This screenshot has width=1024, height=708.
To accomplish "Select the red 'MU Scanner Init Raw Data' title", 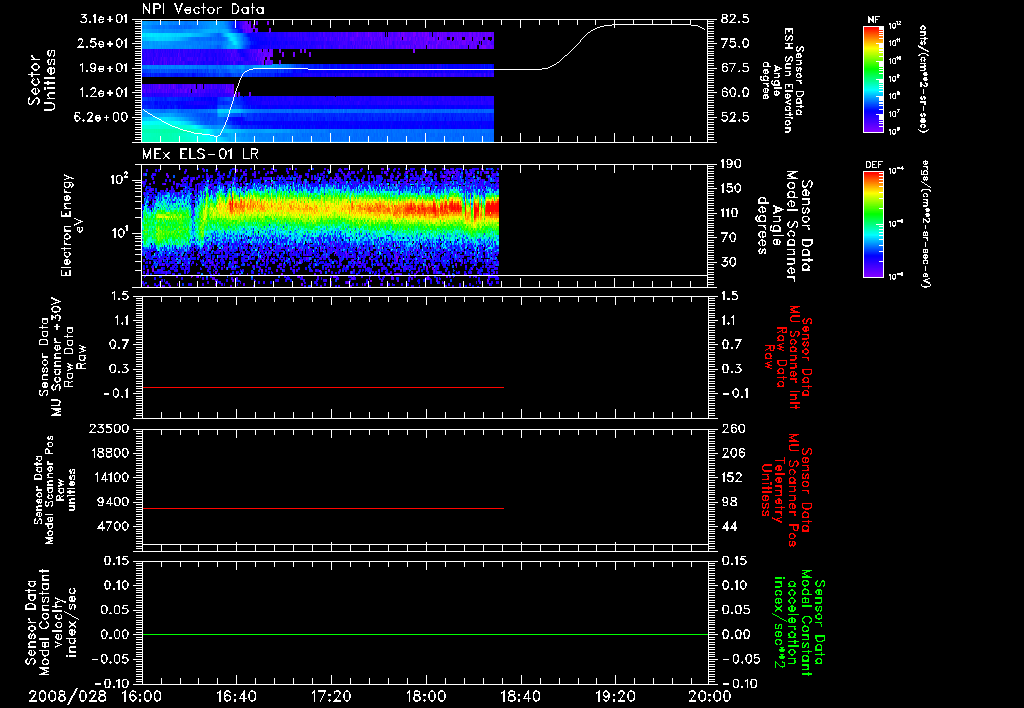I will pos(789,357).
